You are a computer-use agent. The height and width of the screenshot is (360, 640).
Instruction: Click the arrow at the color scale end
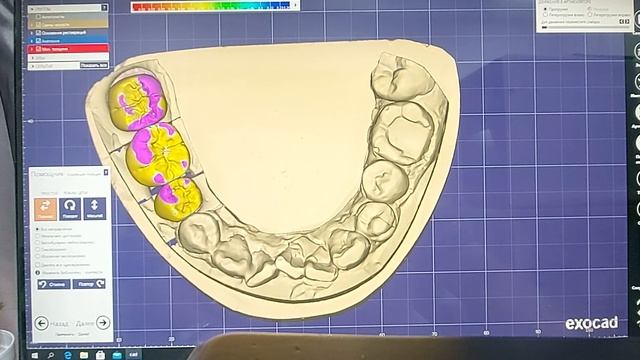[295, 5]
